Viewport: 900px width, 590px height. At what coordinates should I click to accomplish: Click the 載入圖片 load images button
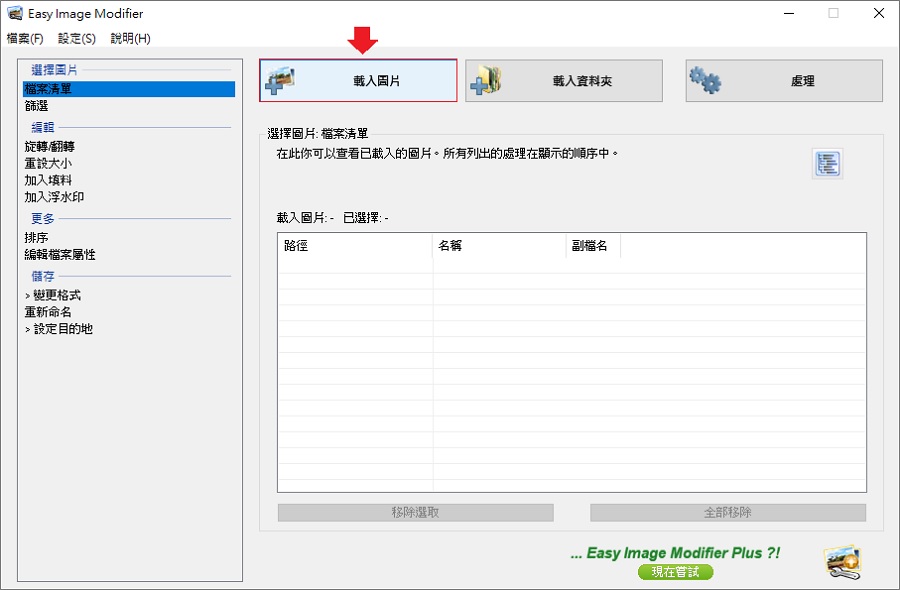(358, 80)
